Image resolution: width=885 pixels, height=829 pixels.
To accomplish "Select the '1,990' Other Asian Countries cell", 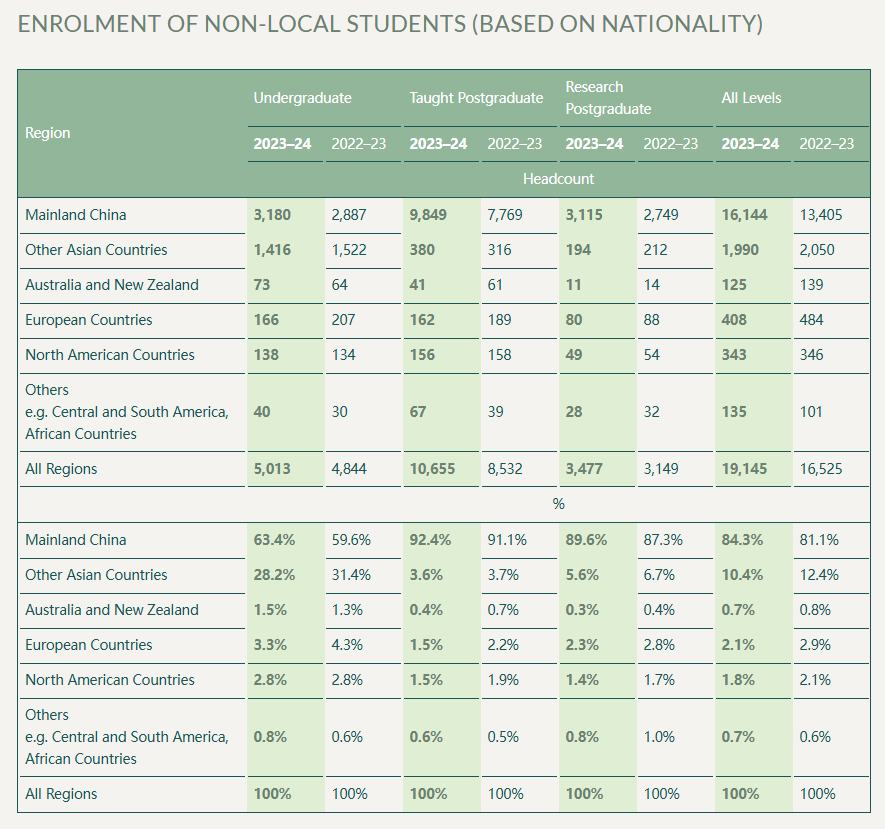I will [x=740, y=250].
